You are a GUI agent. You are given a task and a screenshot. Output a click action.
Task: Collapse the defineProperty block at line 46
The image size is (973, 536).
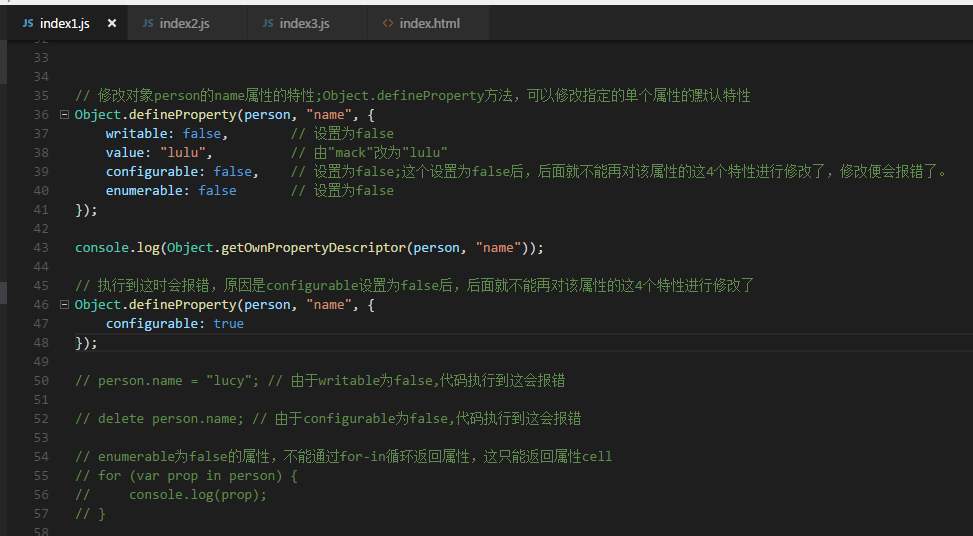[x=64, y=305]
